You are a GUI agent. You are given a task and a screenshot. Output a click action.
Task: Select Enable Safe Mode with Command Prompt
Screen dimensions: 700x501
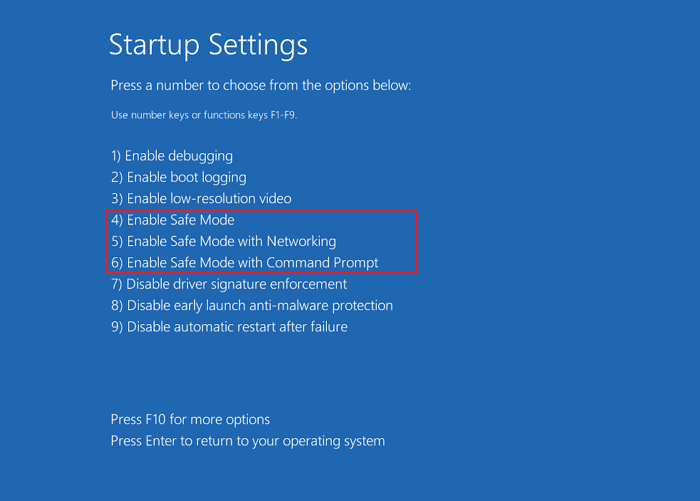(x=244, y=263)
